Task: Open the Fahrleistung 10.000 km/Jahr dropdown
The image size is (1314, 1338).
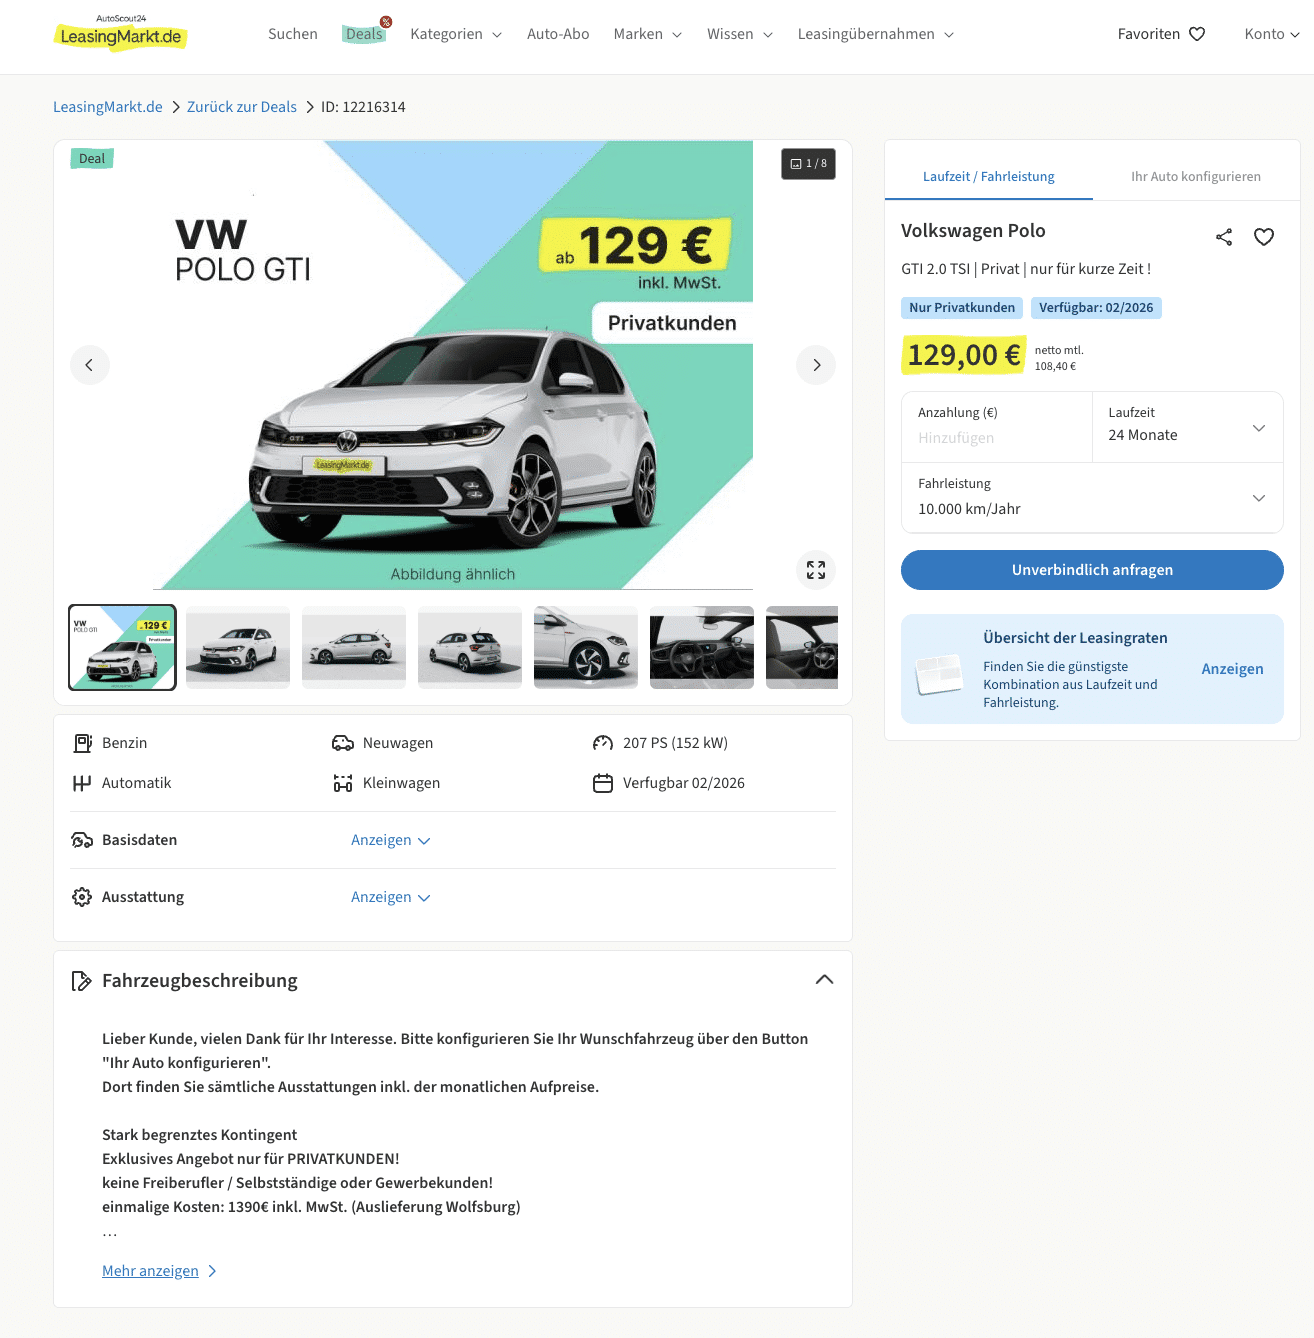Action: click(1092, 497)
